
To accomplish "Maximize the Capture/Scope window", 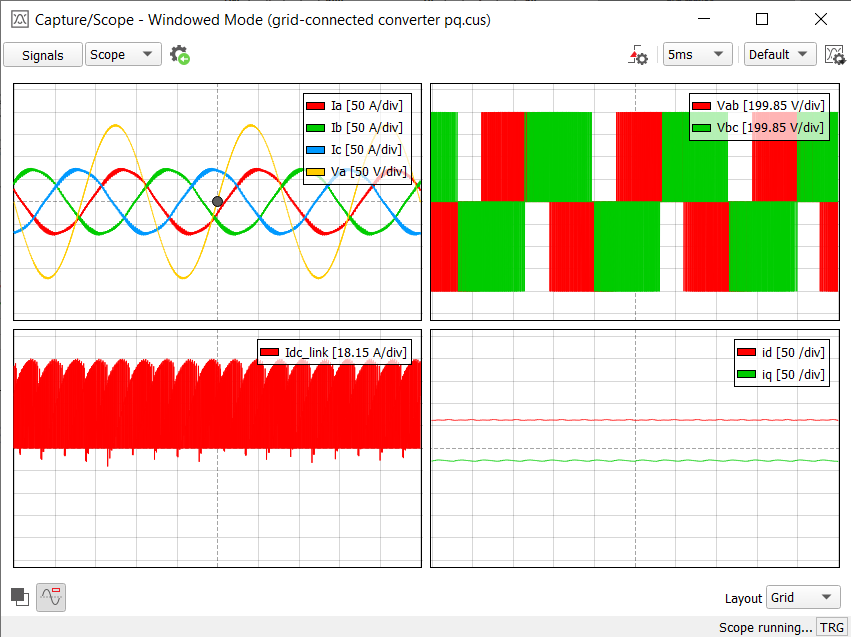I will point(762,19).
